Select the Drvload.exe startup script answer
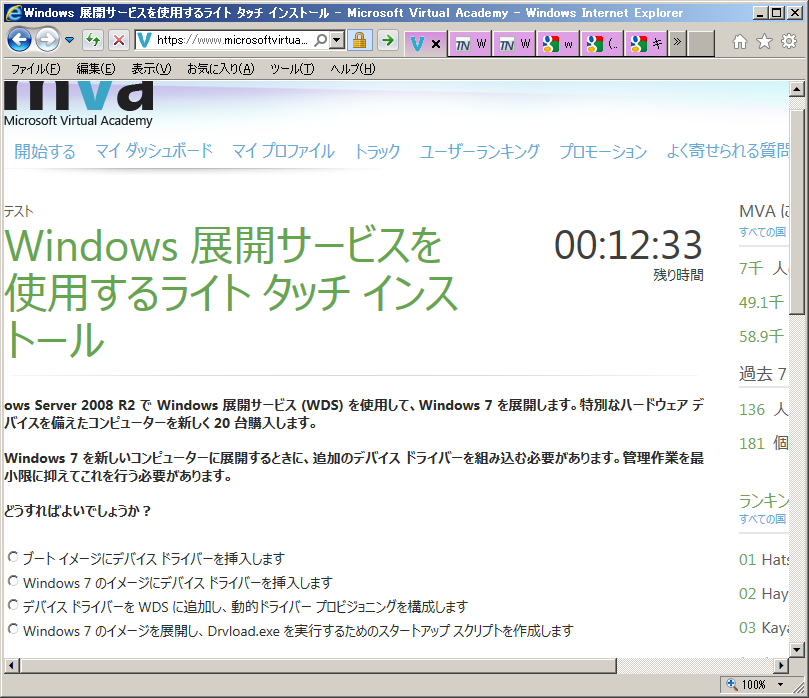The height and width of the screenshot is (698, 809). tap(13, 629)
